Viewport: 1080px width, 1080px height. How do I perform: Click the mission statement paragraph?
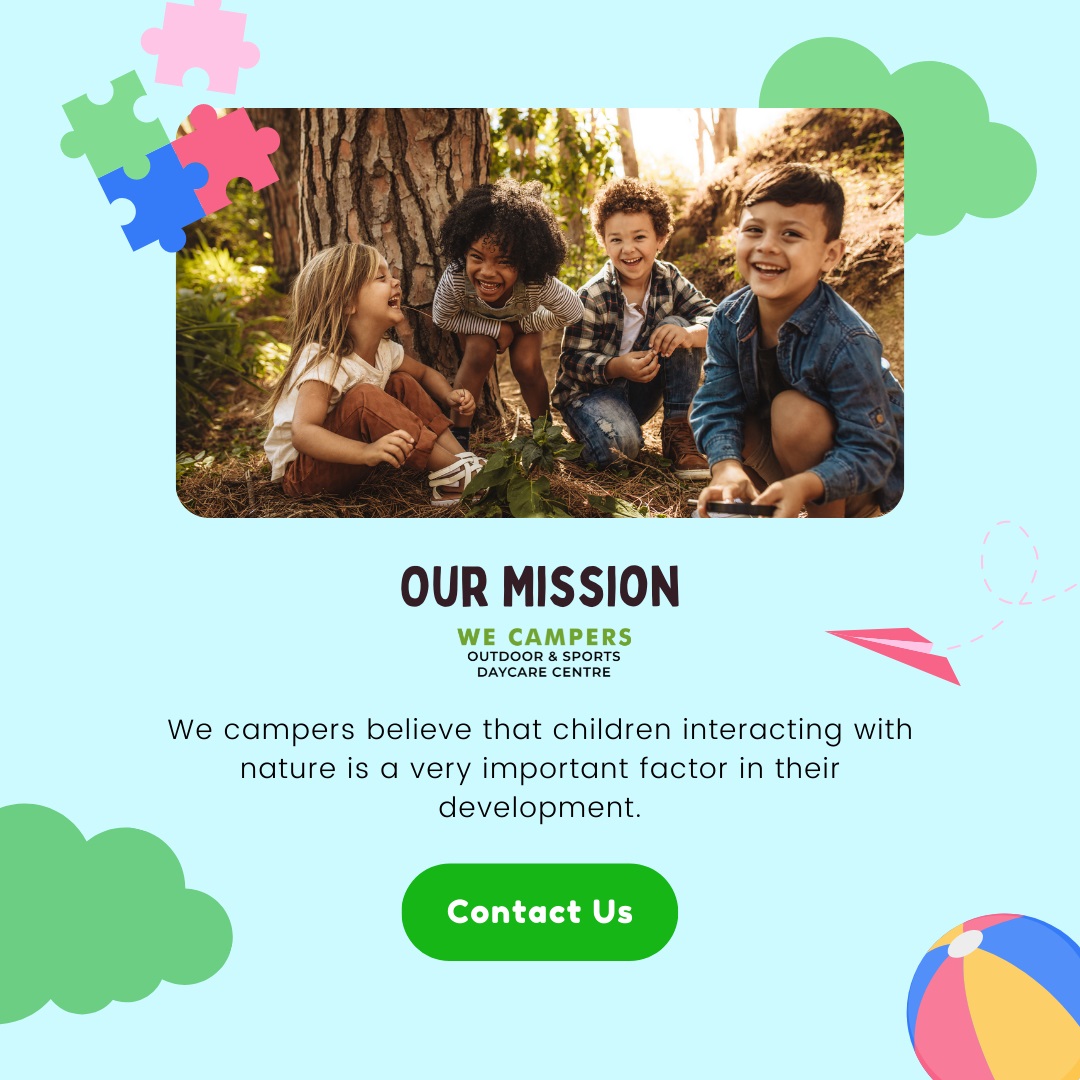(540, 768)
